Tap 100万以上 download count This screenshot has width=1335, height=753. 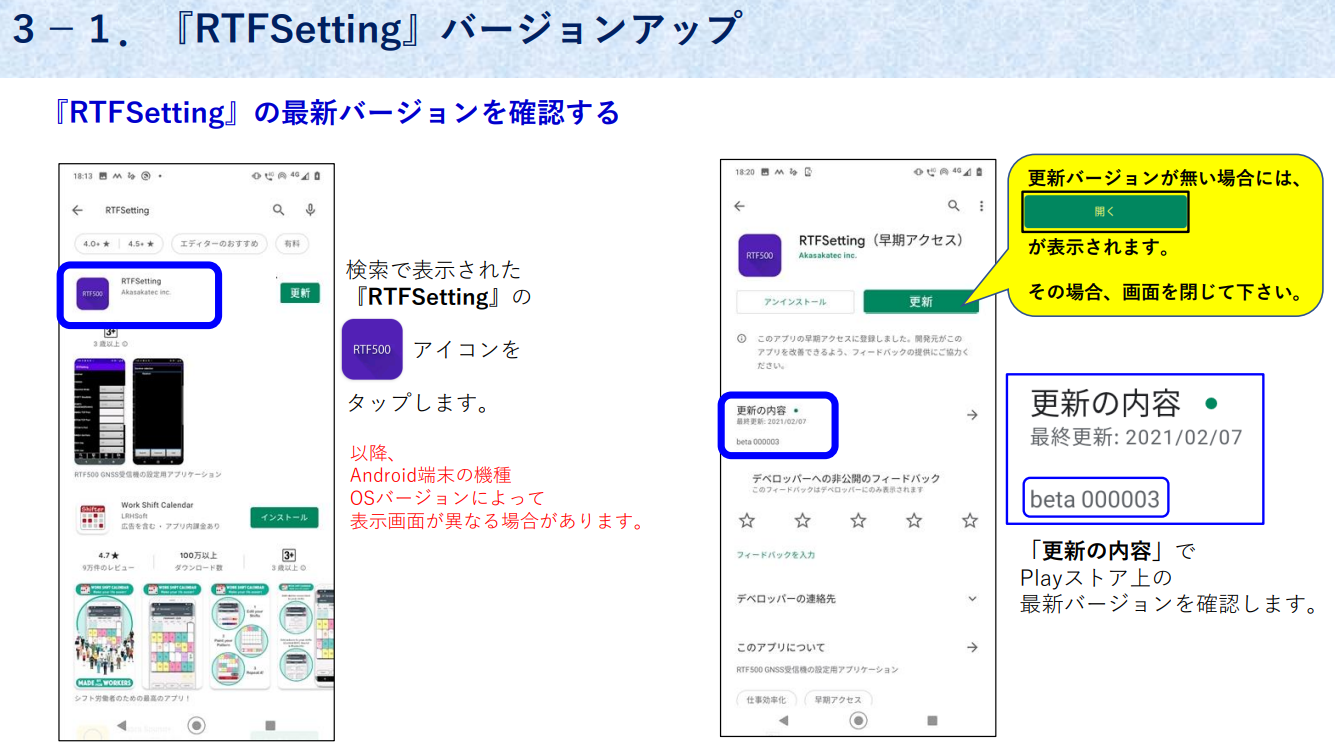tap(198, 560)
